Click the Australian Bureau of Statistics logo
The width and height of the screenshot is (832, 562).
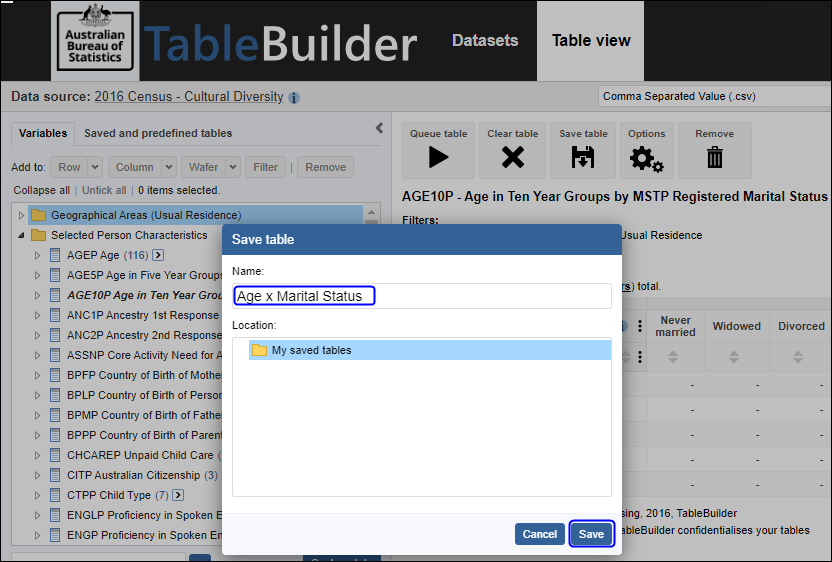(96, 41)
